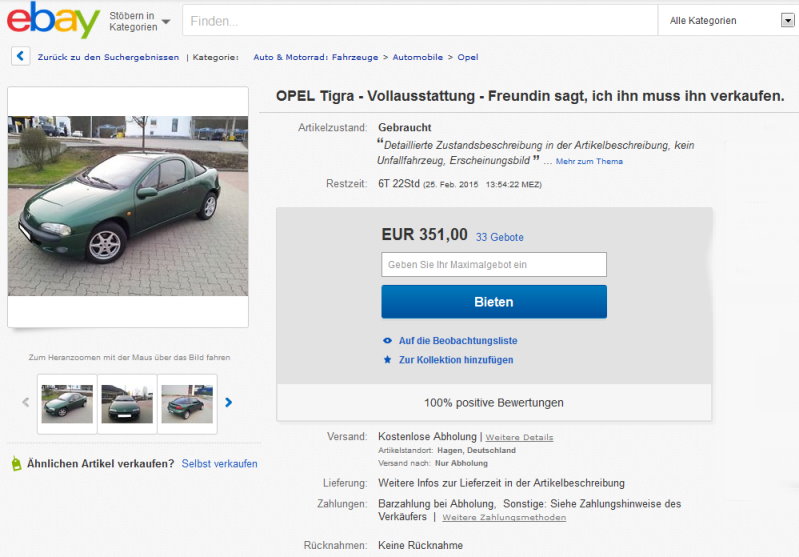
Task: Select the third car thumbnail
Action: pos(187,403)
